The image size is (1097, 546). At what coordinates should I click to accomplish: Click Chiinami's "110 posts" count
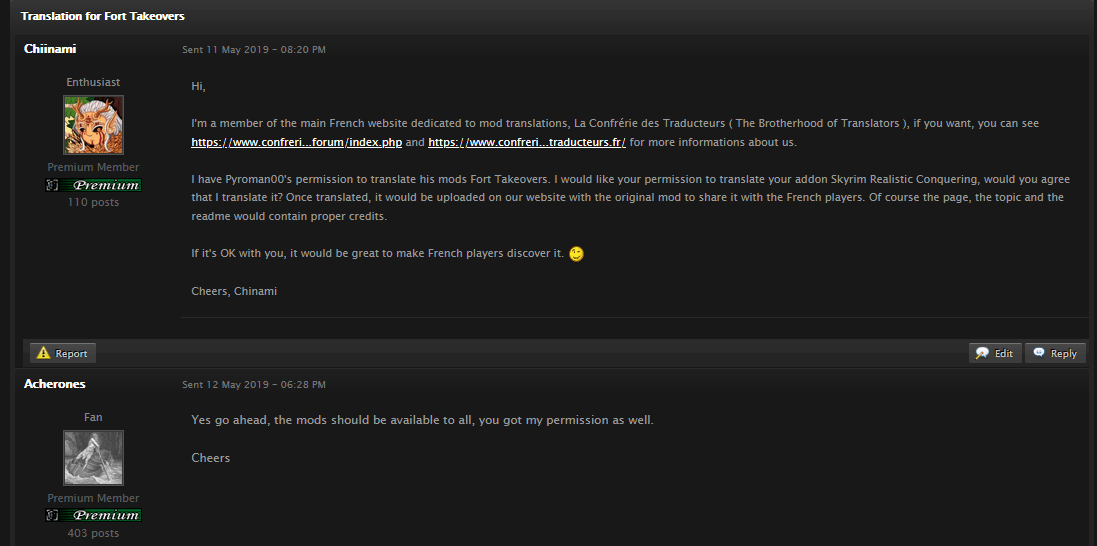[x=93, y=202]
